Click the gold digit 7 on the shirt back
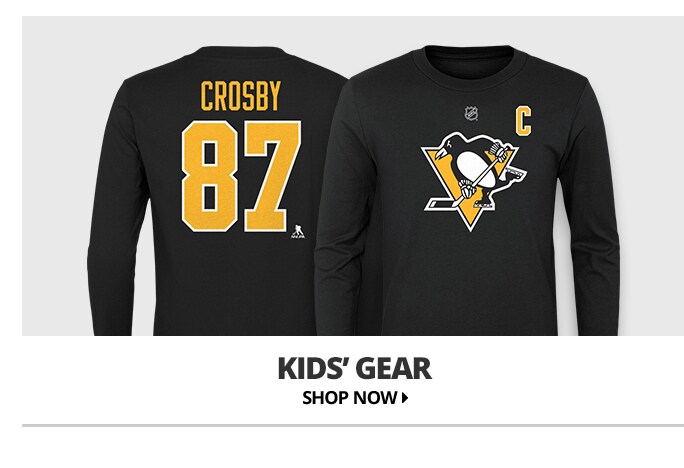The height and width of the screenshot is (468, 684). click(272, 176)
